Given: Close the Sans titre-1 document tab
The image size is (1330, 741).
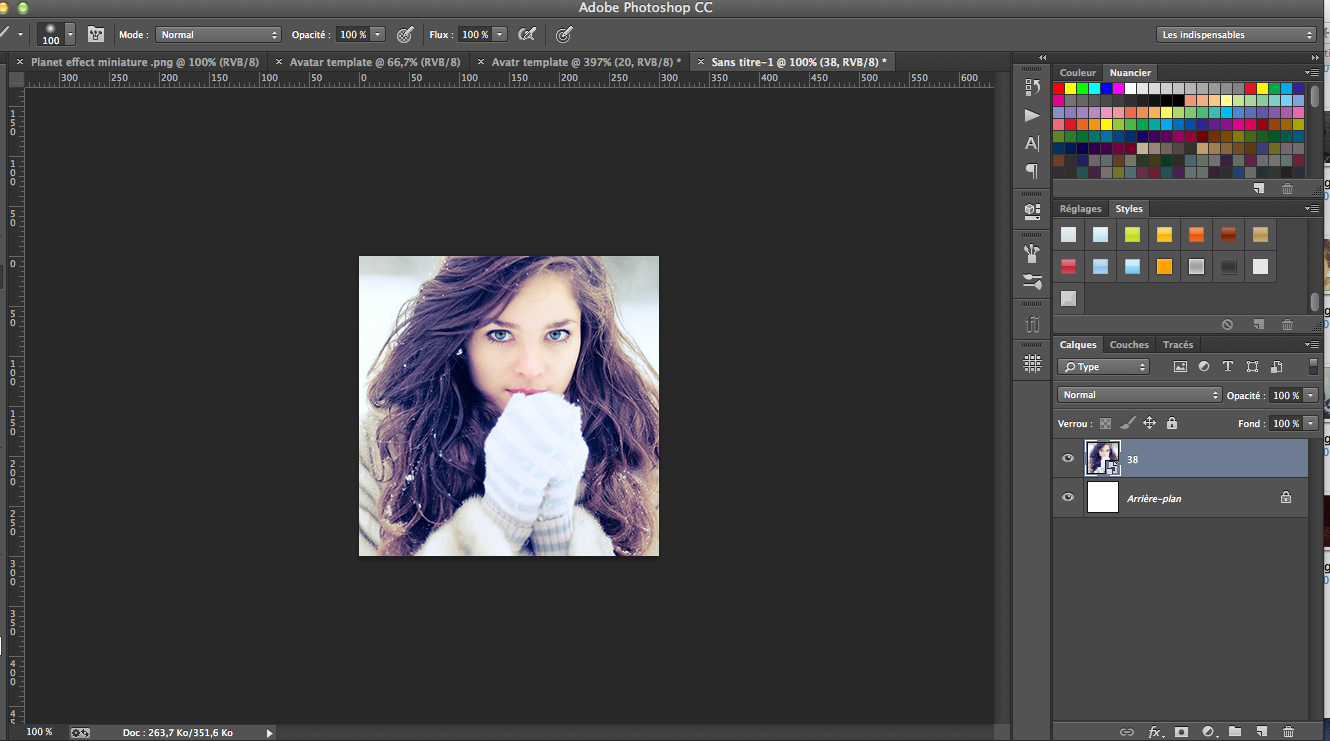Looking at the screenshot, I should pos(700,62).
